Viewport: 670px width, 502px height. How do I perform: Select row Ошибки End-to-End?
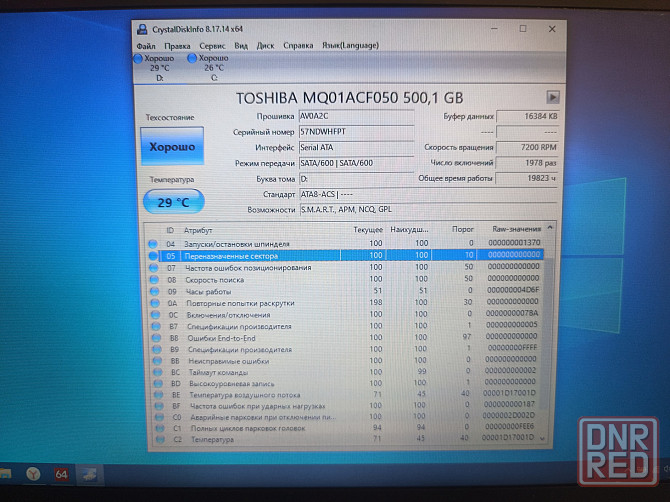345,338
